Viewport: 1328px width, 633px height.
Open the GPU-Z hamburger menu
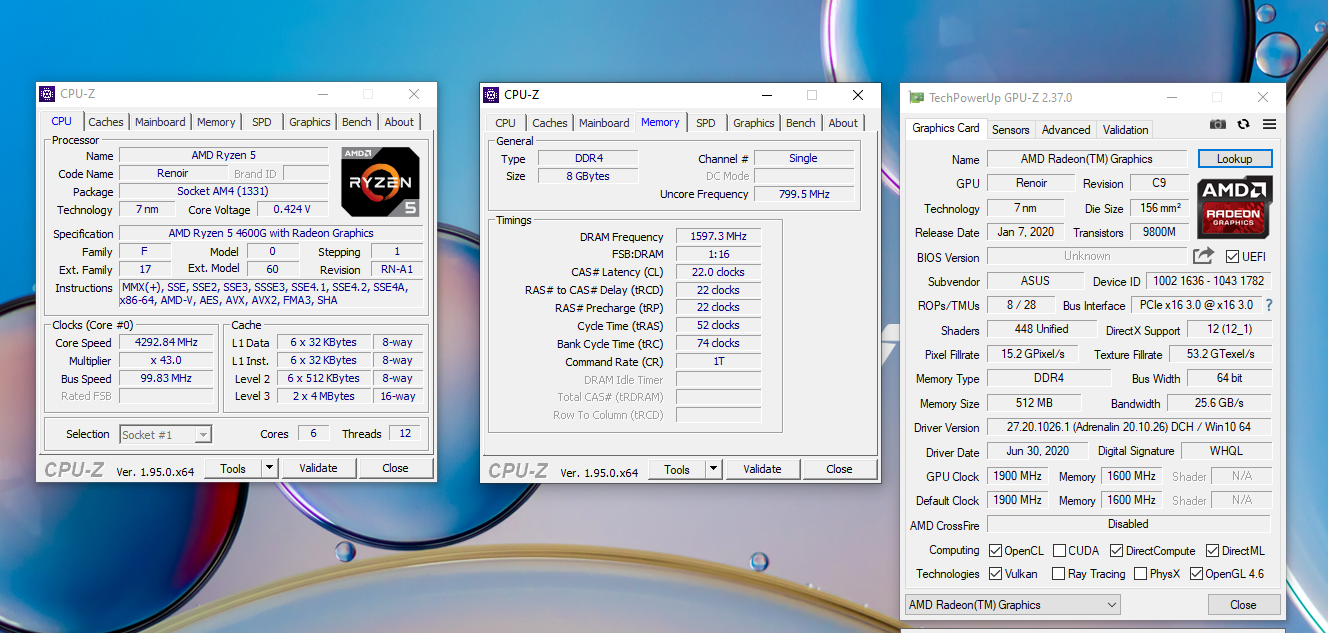pyautogui.click(x=1269, y=124)
